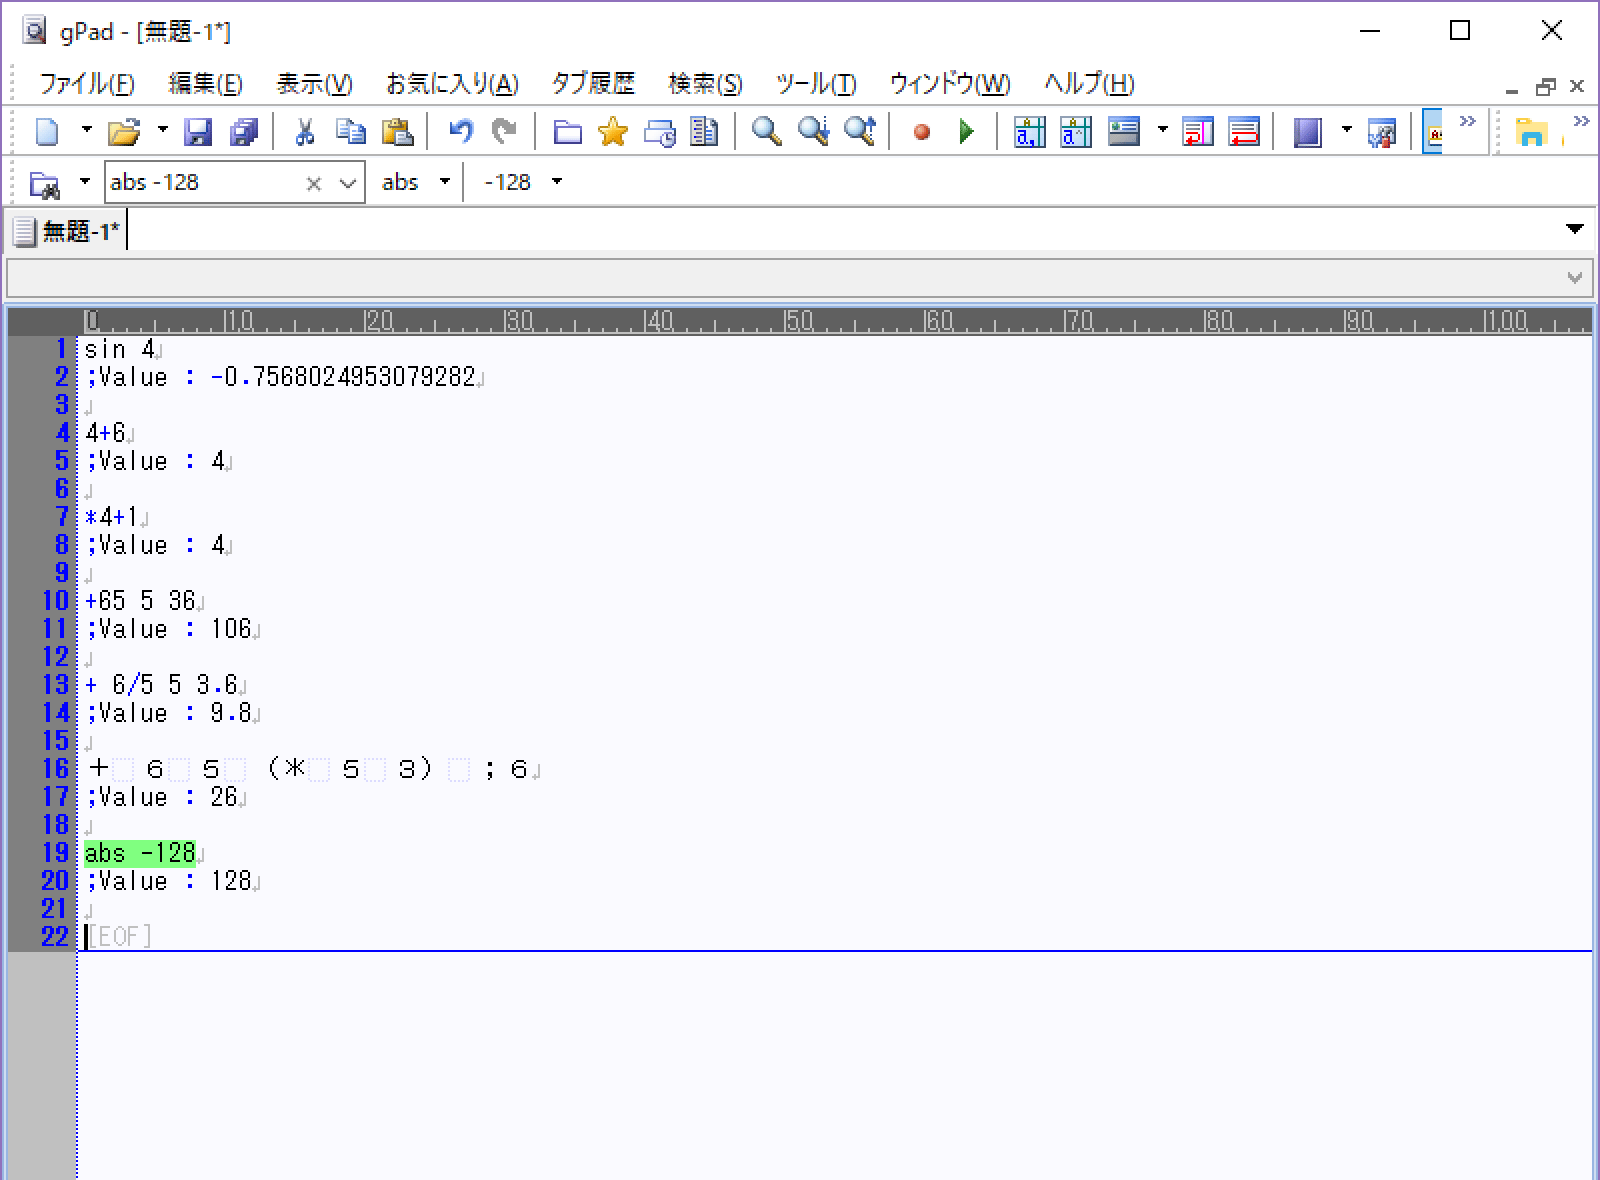Show more toolbar buttons via the chevron
1600x1180 pixels.
coord(1467,122)
